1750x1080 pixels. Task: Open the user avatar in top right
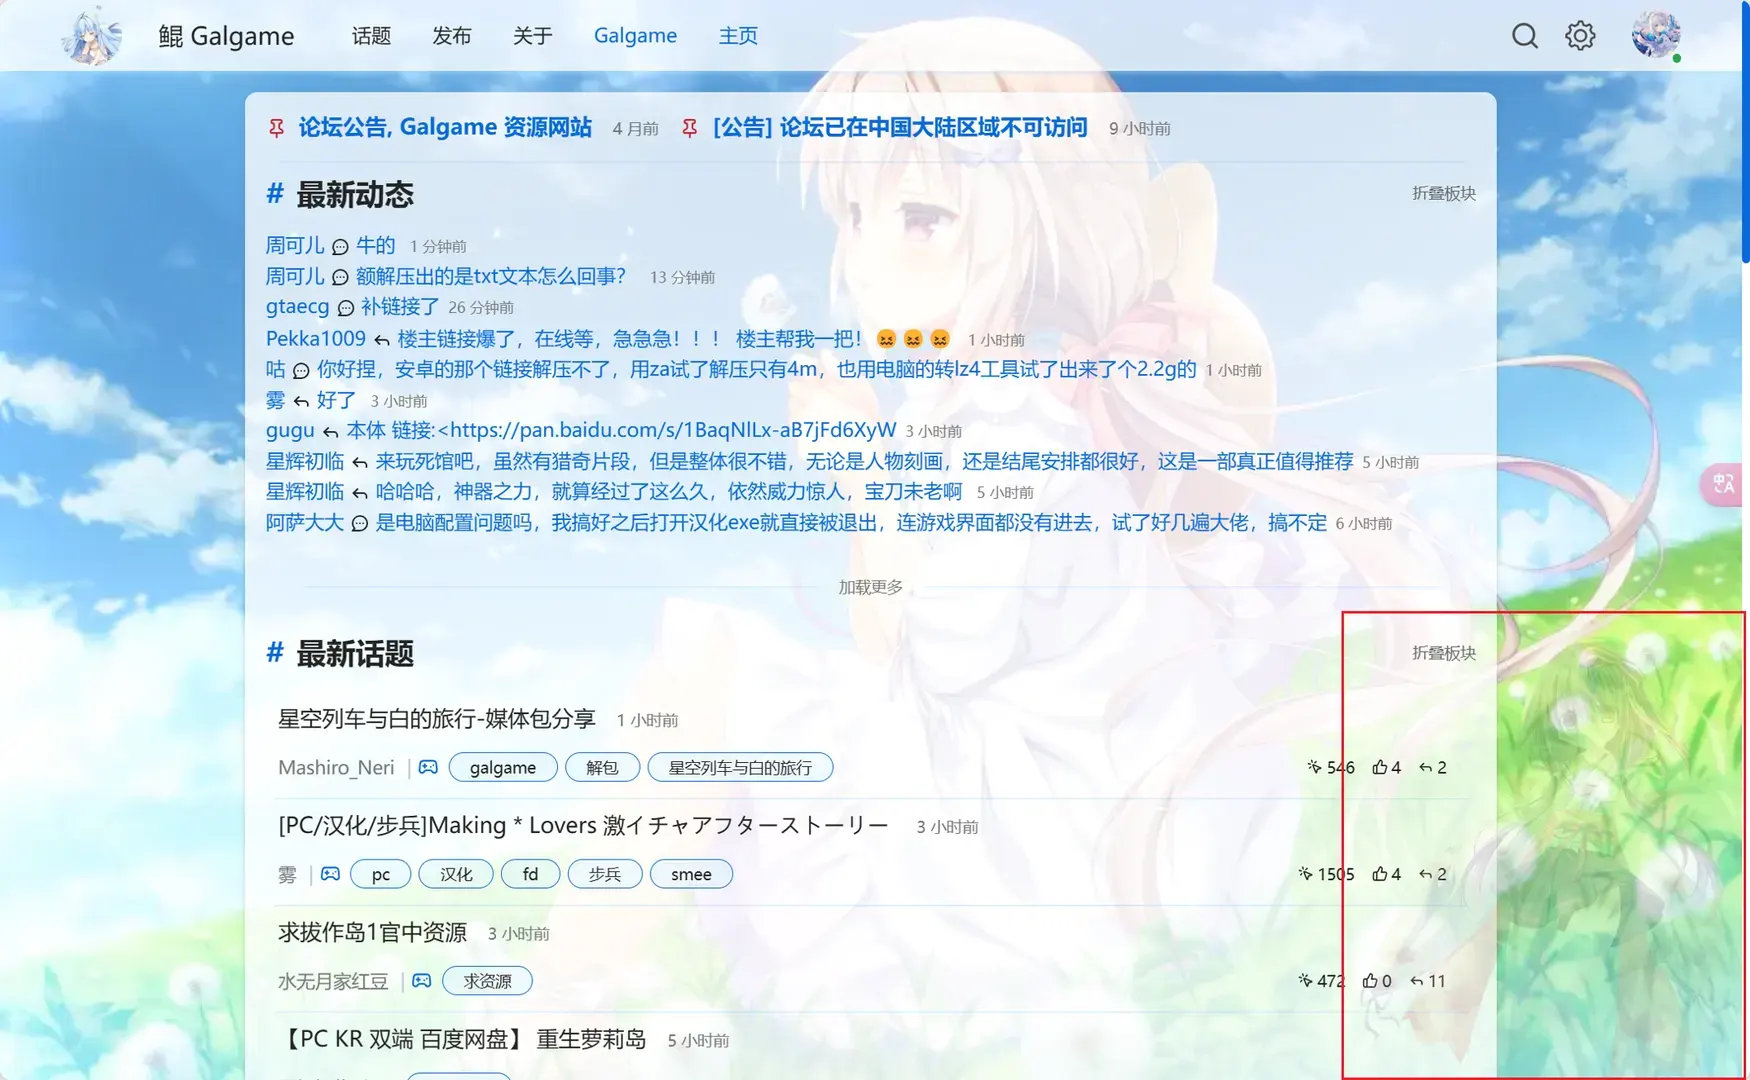pyautogui.click(x=1656, y=34)
